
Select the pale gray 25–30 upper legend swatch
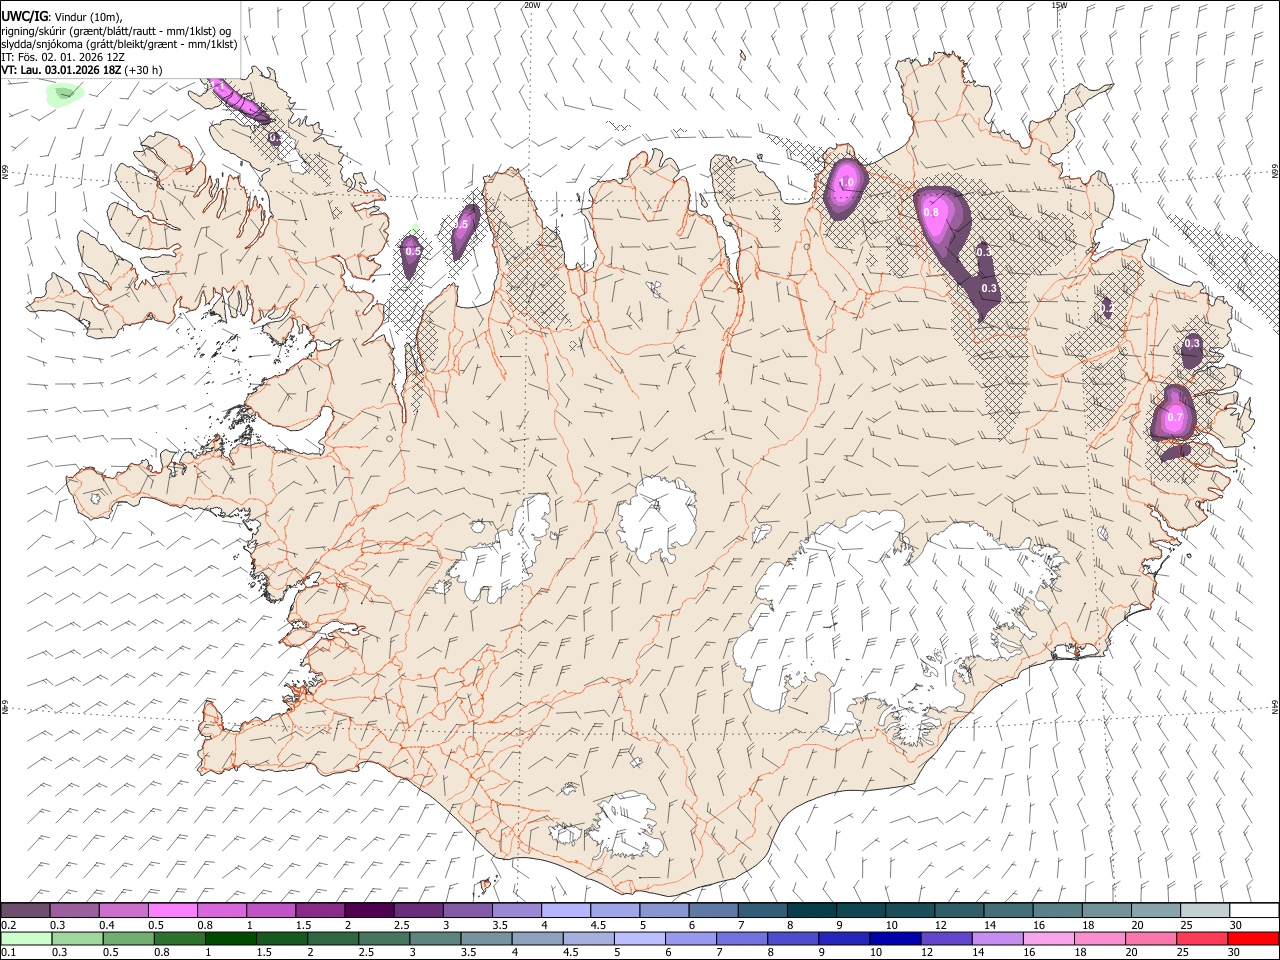click(1205, 911)
